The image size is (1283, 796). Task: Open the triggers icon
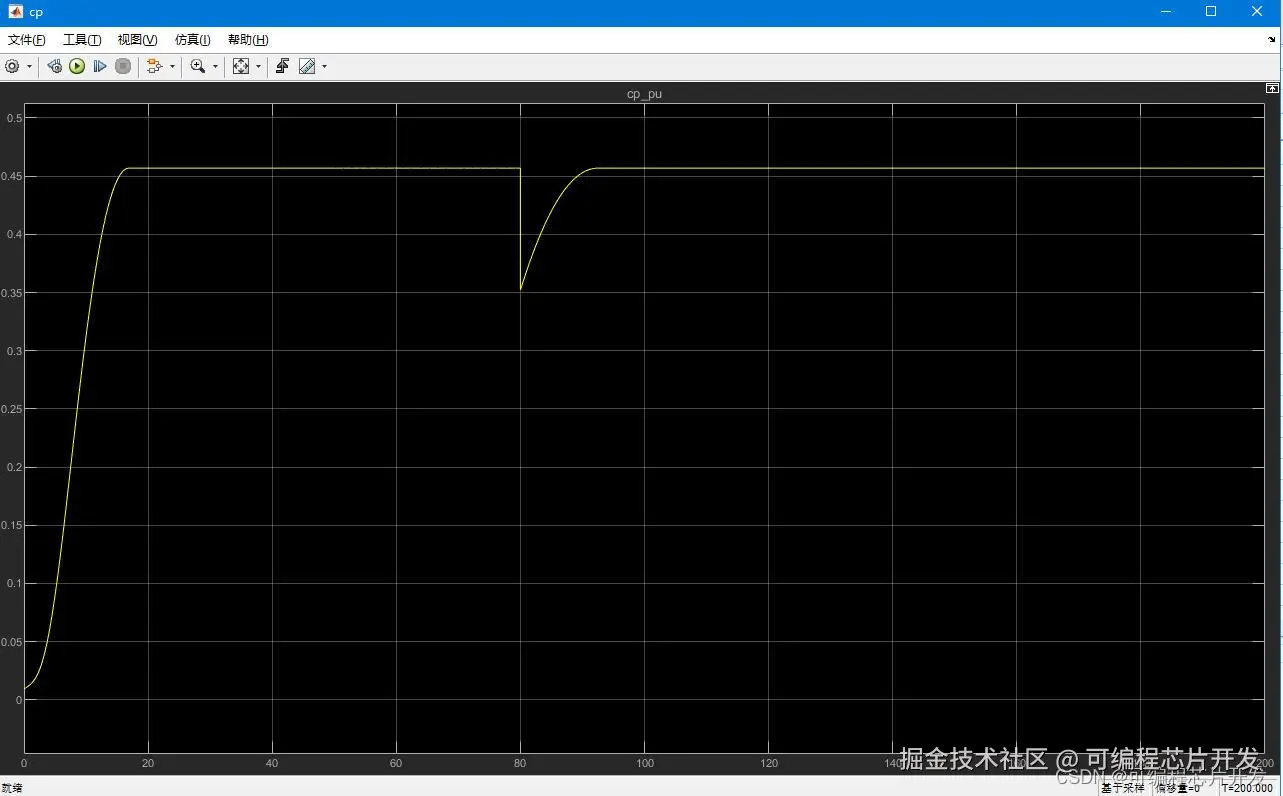pos(283,66)
